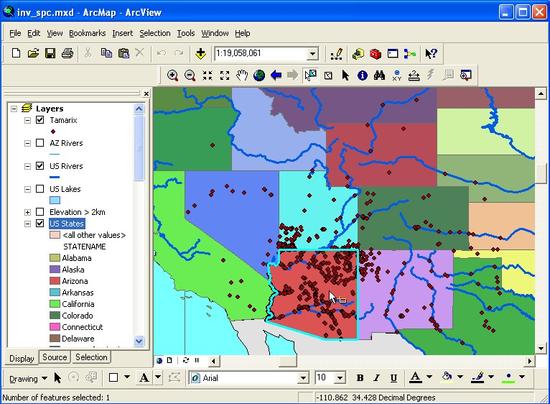
Task: Click the Refresh view button
Action: [186, 360]
